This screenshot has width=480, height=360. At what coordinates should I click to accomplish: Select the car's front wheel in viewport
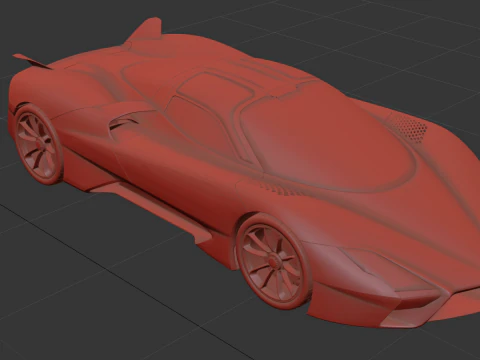(274, 262)
